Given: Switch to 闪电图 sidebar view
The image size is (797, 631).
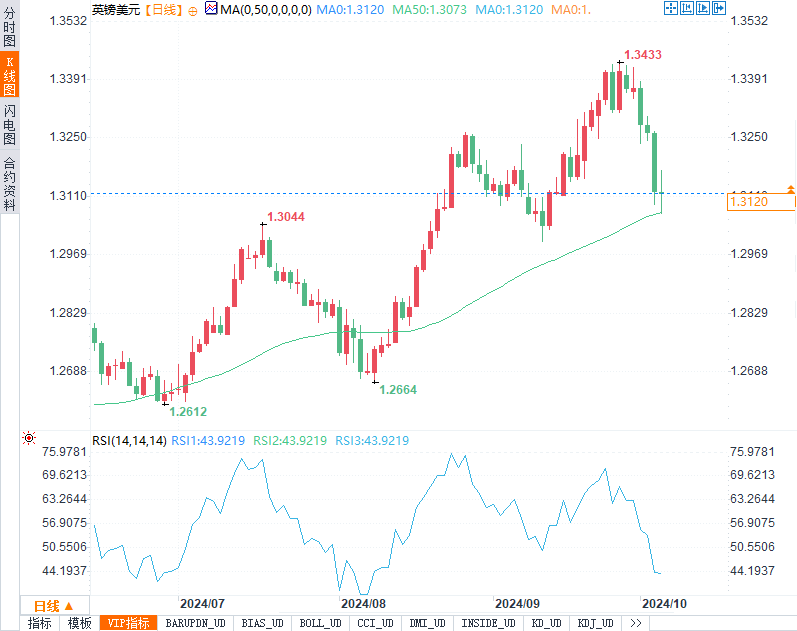Looking at the screenshot, I should click(9, 125).
